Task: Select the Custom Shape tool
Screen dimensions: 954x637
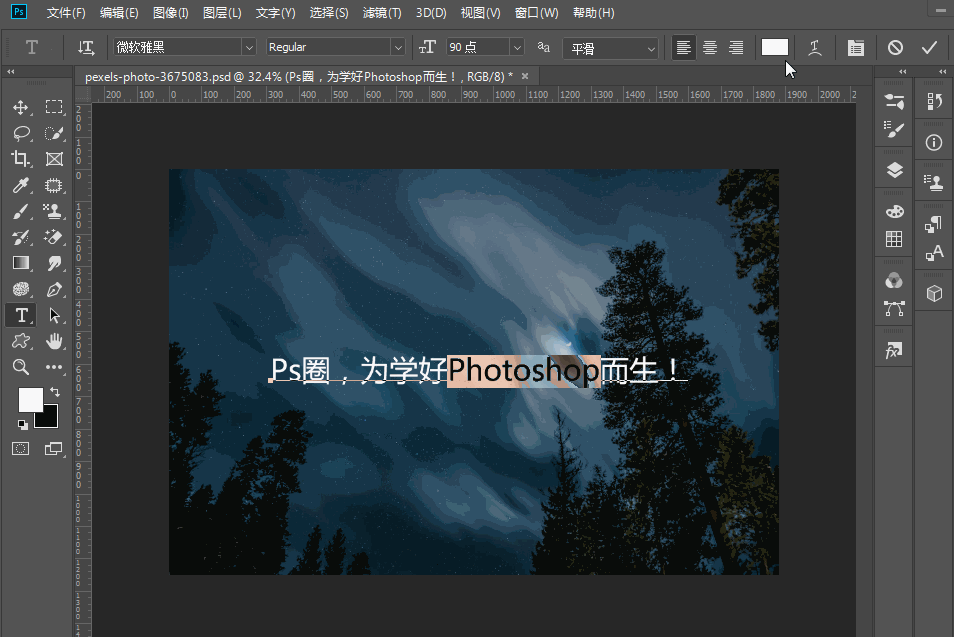Action: tap(21, 341)
